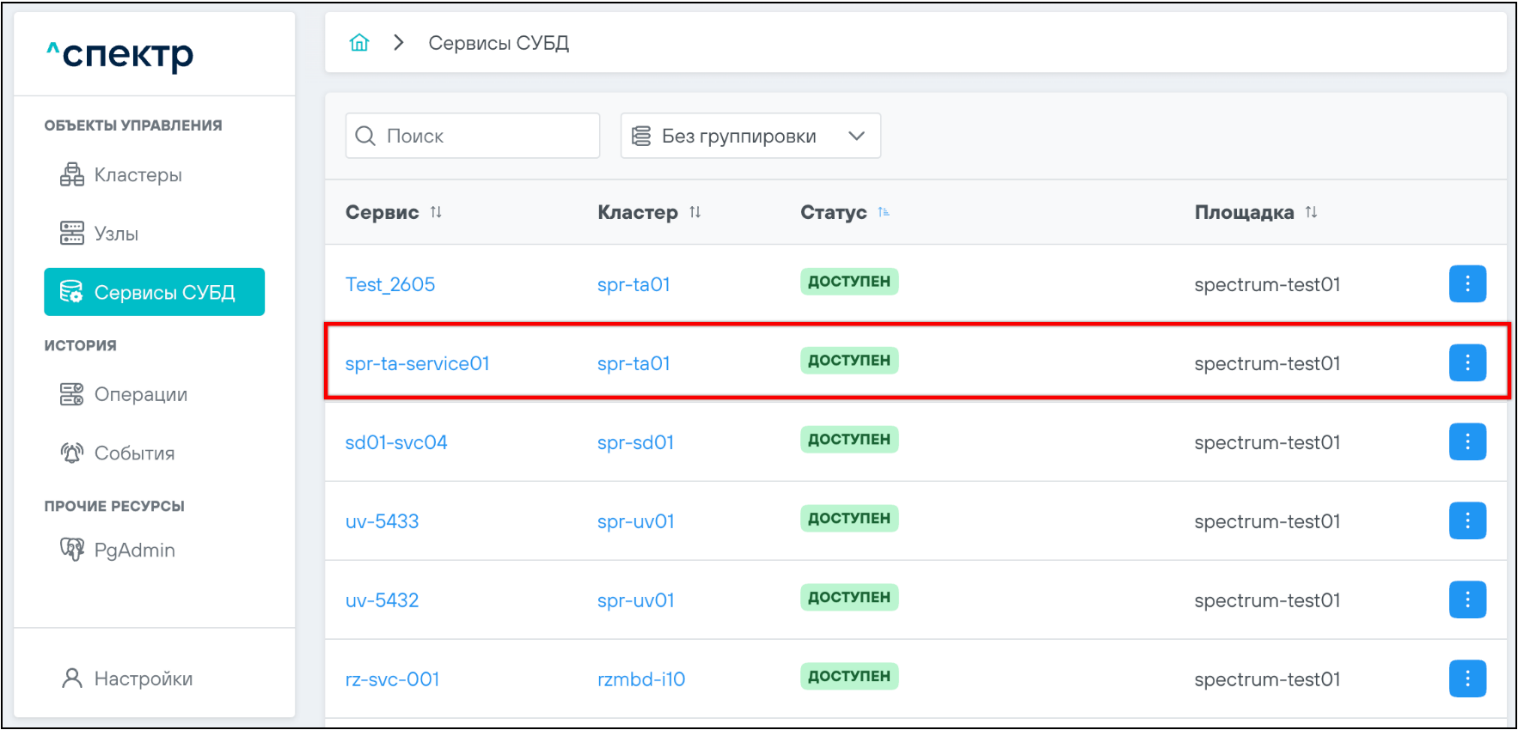Open the Узлы section in sidebar

click(x=115, y=234)
